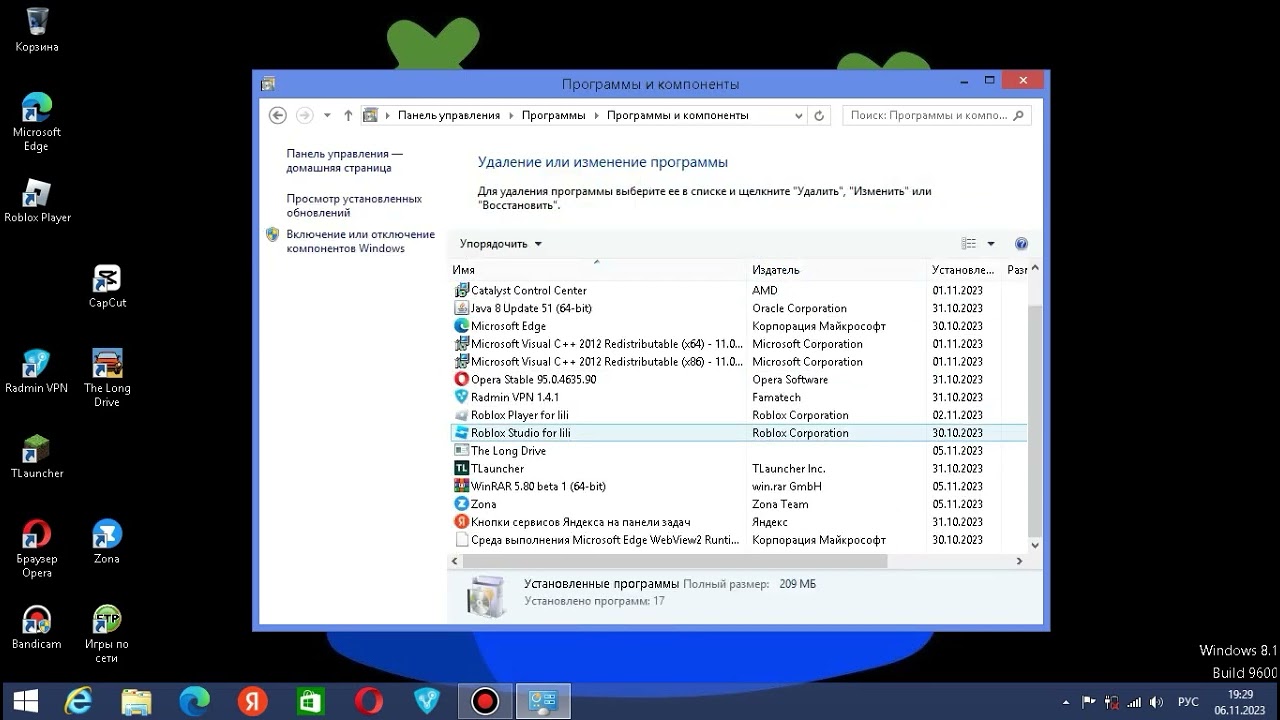Open Игры по сети desktop shortcut
The height and width of the screenshot is (720, 1280).
point(107,634)
